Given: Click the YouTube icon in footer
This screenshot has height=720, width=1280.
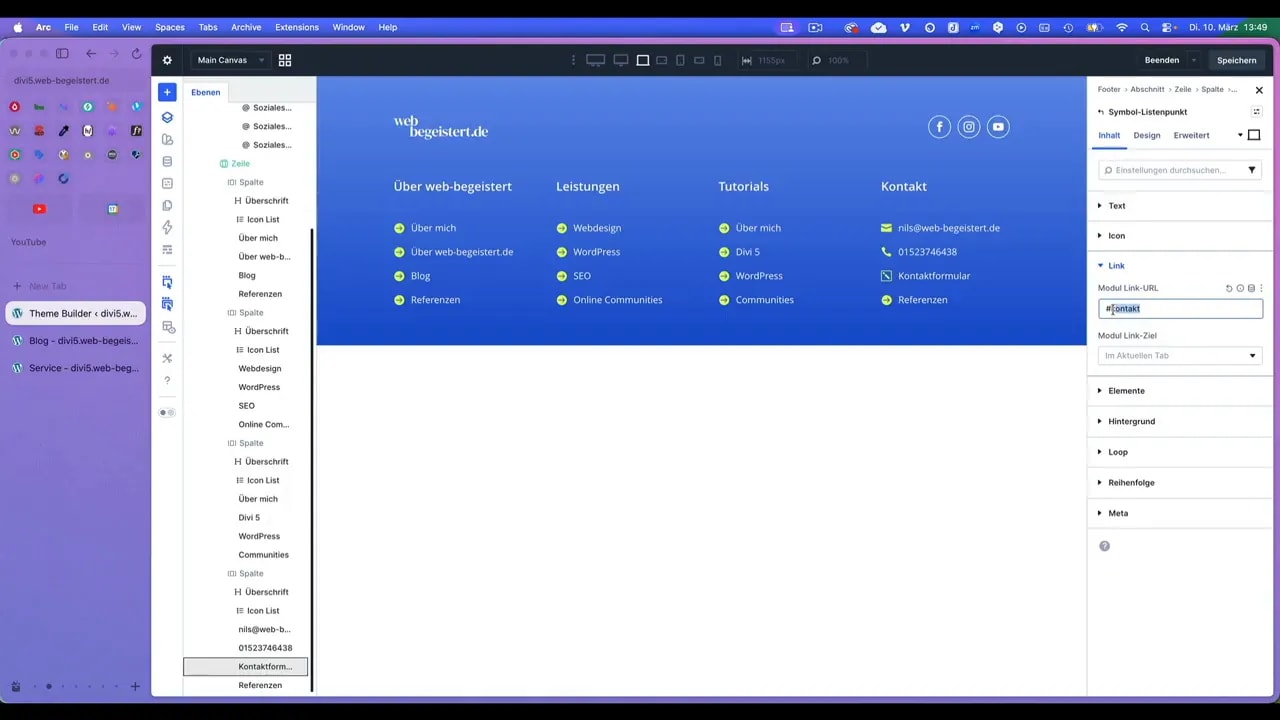Looking at the screenshot, I should (998, 126).
